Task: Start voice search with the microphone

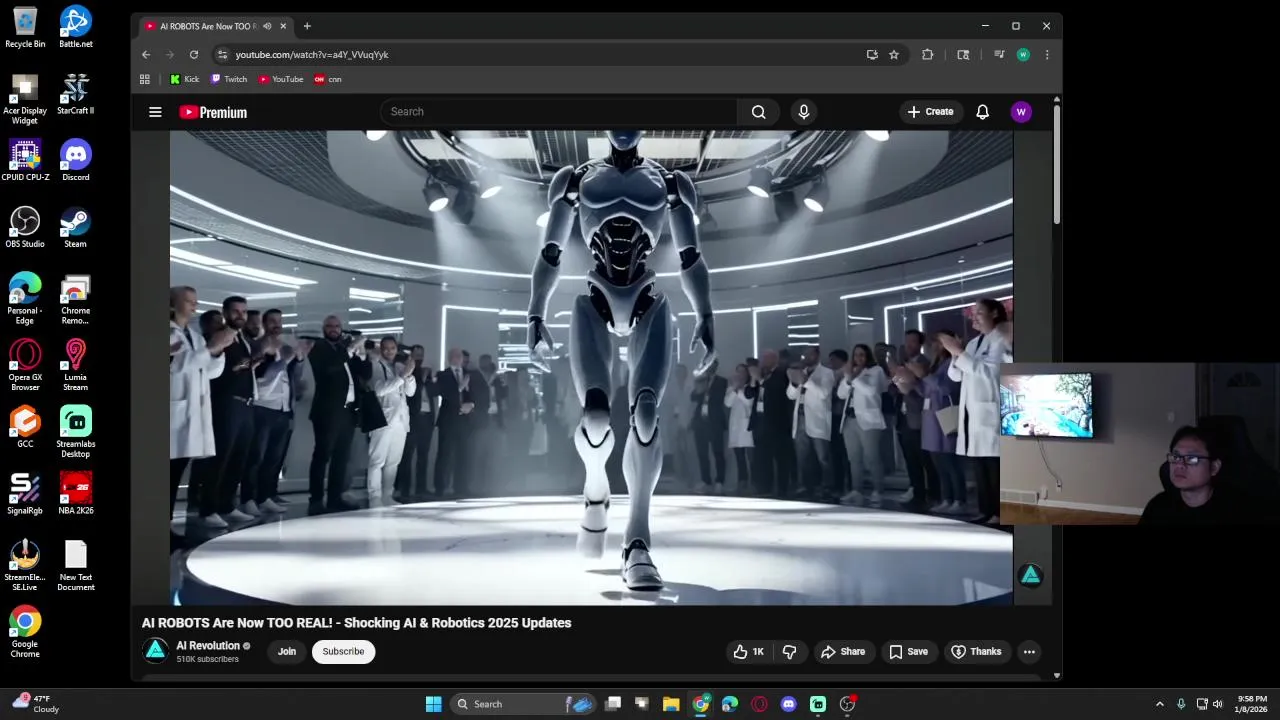Action: 803,112
